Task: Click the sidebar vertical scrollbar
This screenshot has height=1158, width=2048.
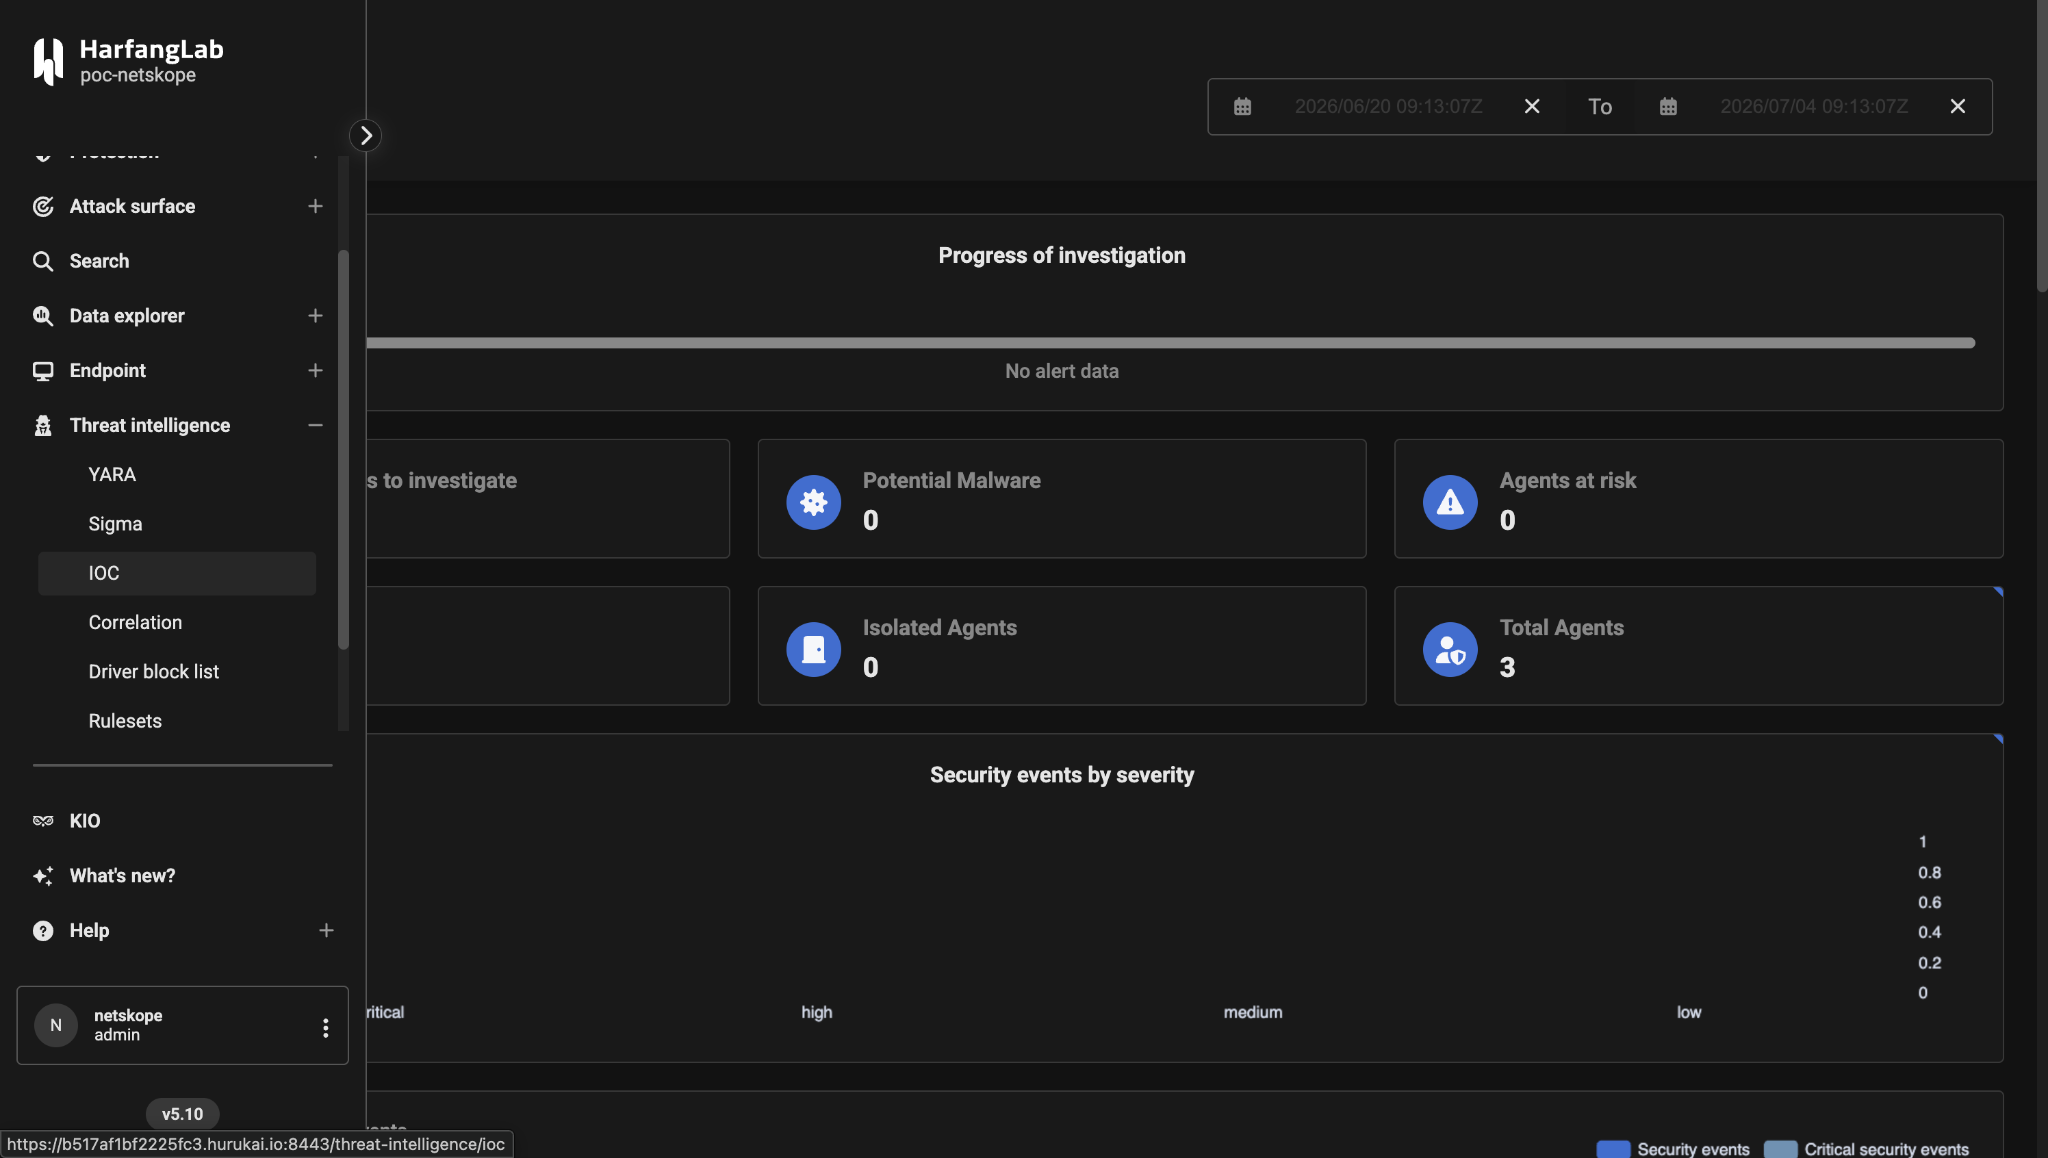Action: click(x=343, y=450)
